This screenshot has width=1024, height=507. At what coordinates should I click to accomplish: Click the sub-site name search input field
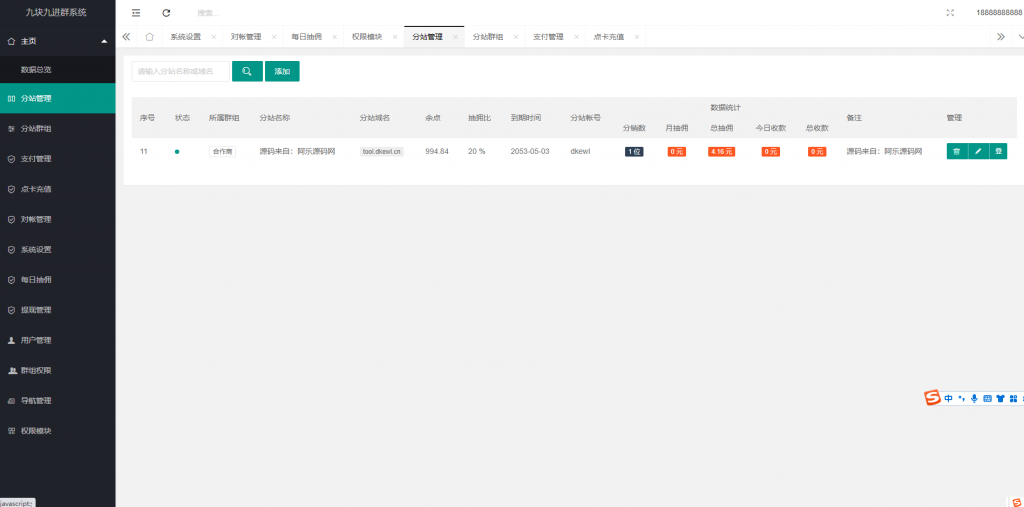point(181,72)
